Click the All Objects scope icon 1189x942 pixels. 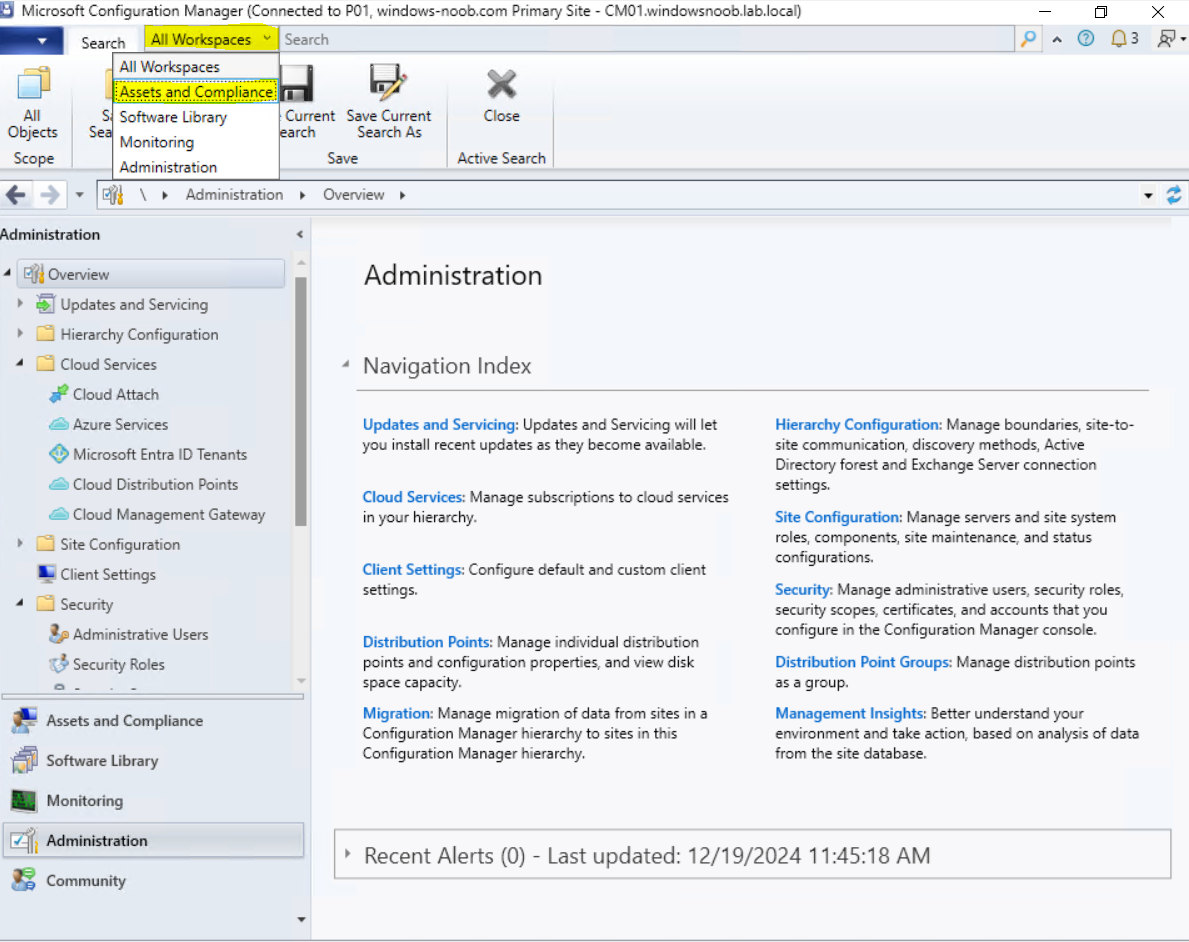click(x=33, y=83)
